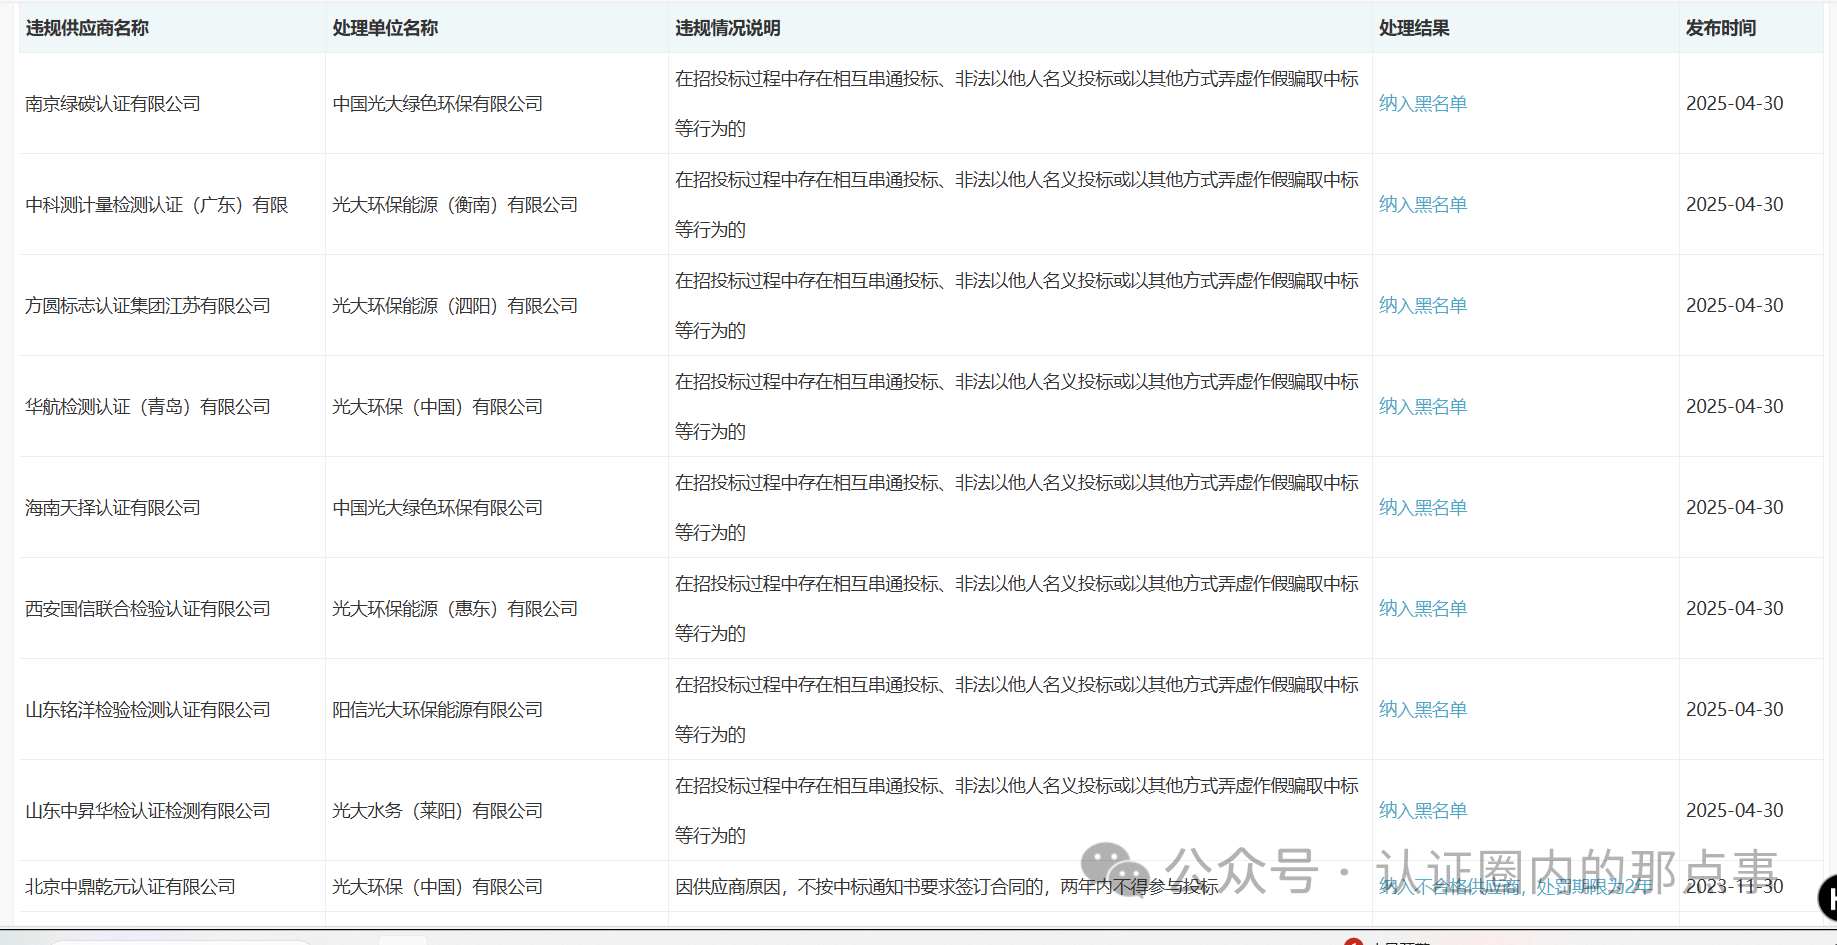Viewport: 1837px width, 945px height.
Task: Click violation description in 华航检测认证 row
Action: pos(1017,407)
